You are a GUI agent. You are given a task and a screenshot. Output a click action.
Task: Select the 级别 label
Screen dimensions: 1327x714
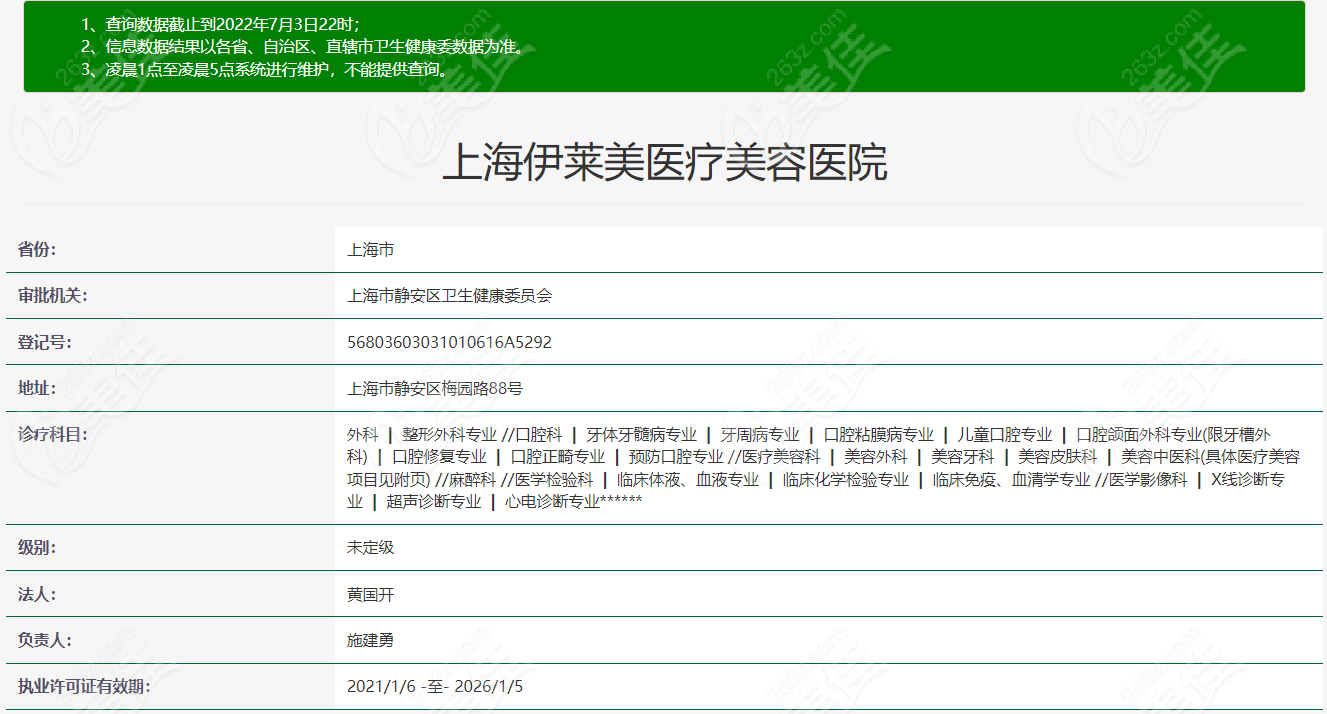point(37,547)
